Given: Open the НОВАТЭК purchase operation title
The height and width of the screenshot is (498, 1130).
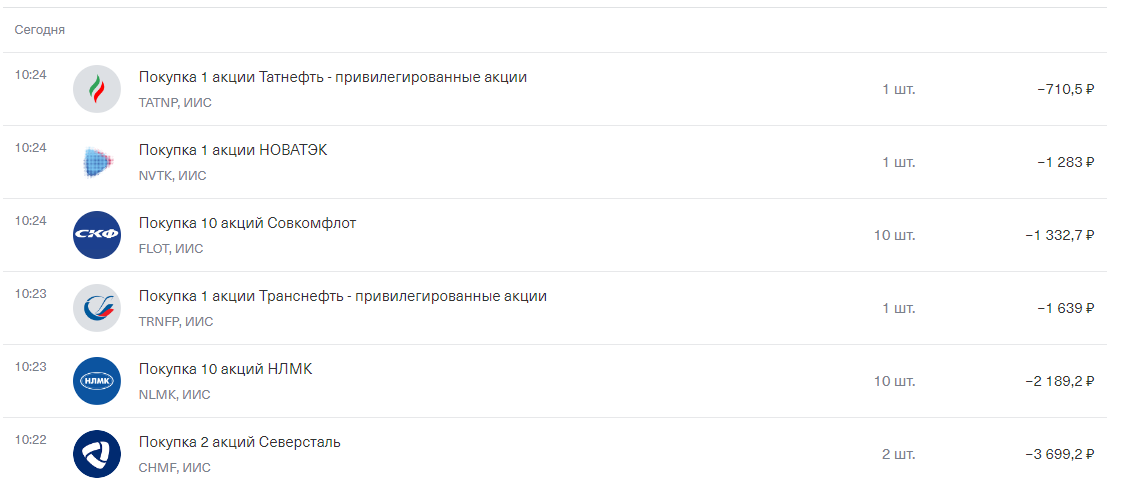Looking at the screenshot, I should 233,150.
